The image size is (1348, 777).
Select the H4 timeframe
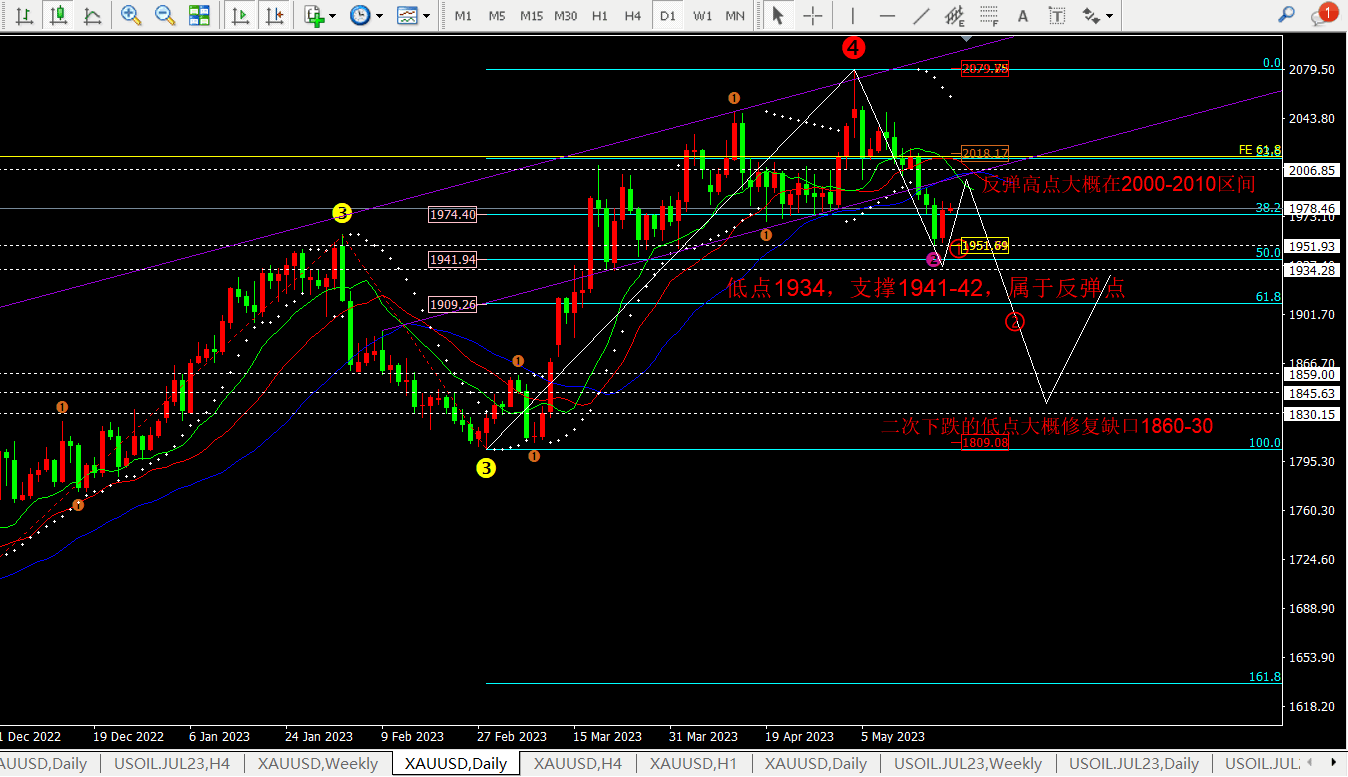(633, 16)
